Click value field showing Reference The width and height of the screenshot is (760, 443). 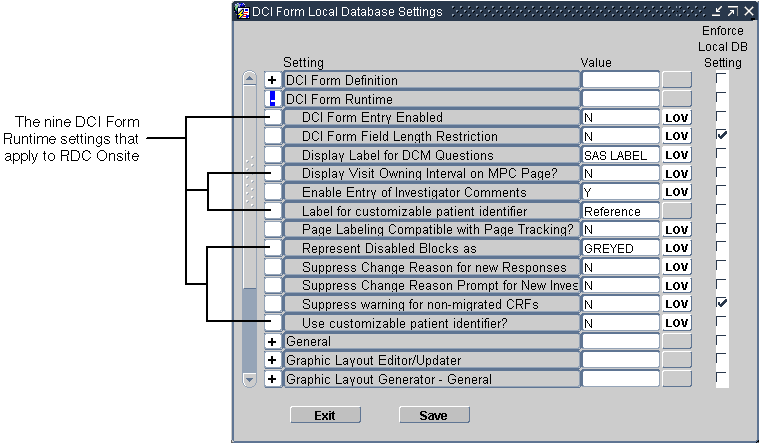[620, 211]
